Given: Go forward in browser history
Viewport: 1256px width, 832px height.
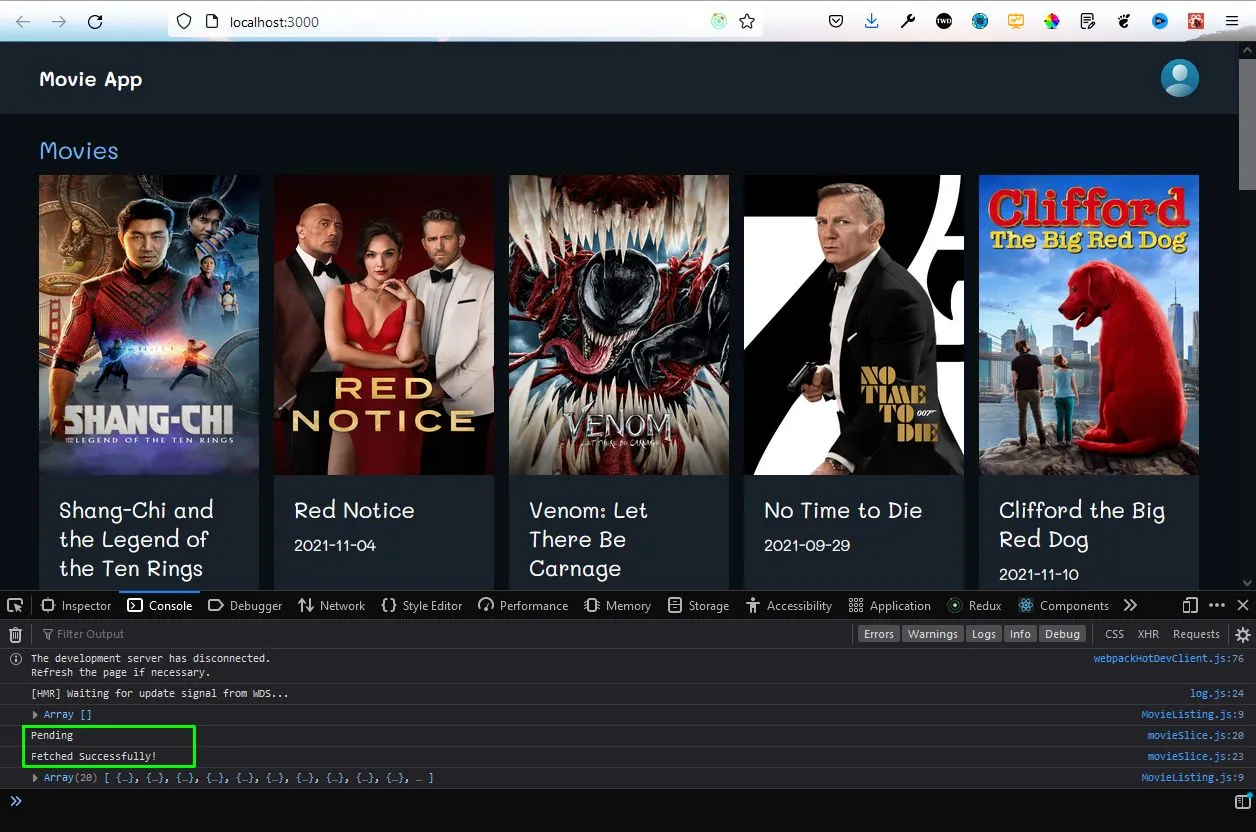Looking at the screenshot, I should 59,21.
